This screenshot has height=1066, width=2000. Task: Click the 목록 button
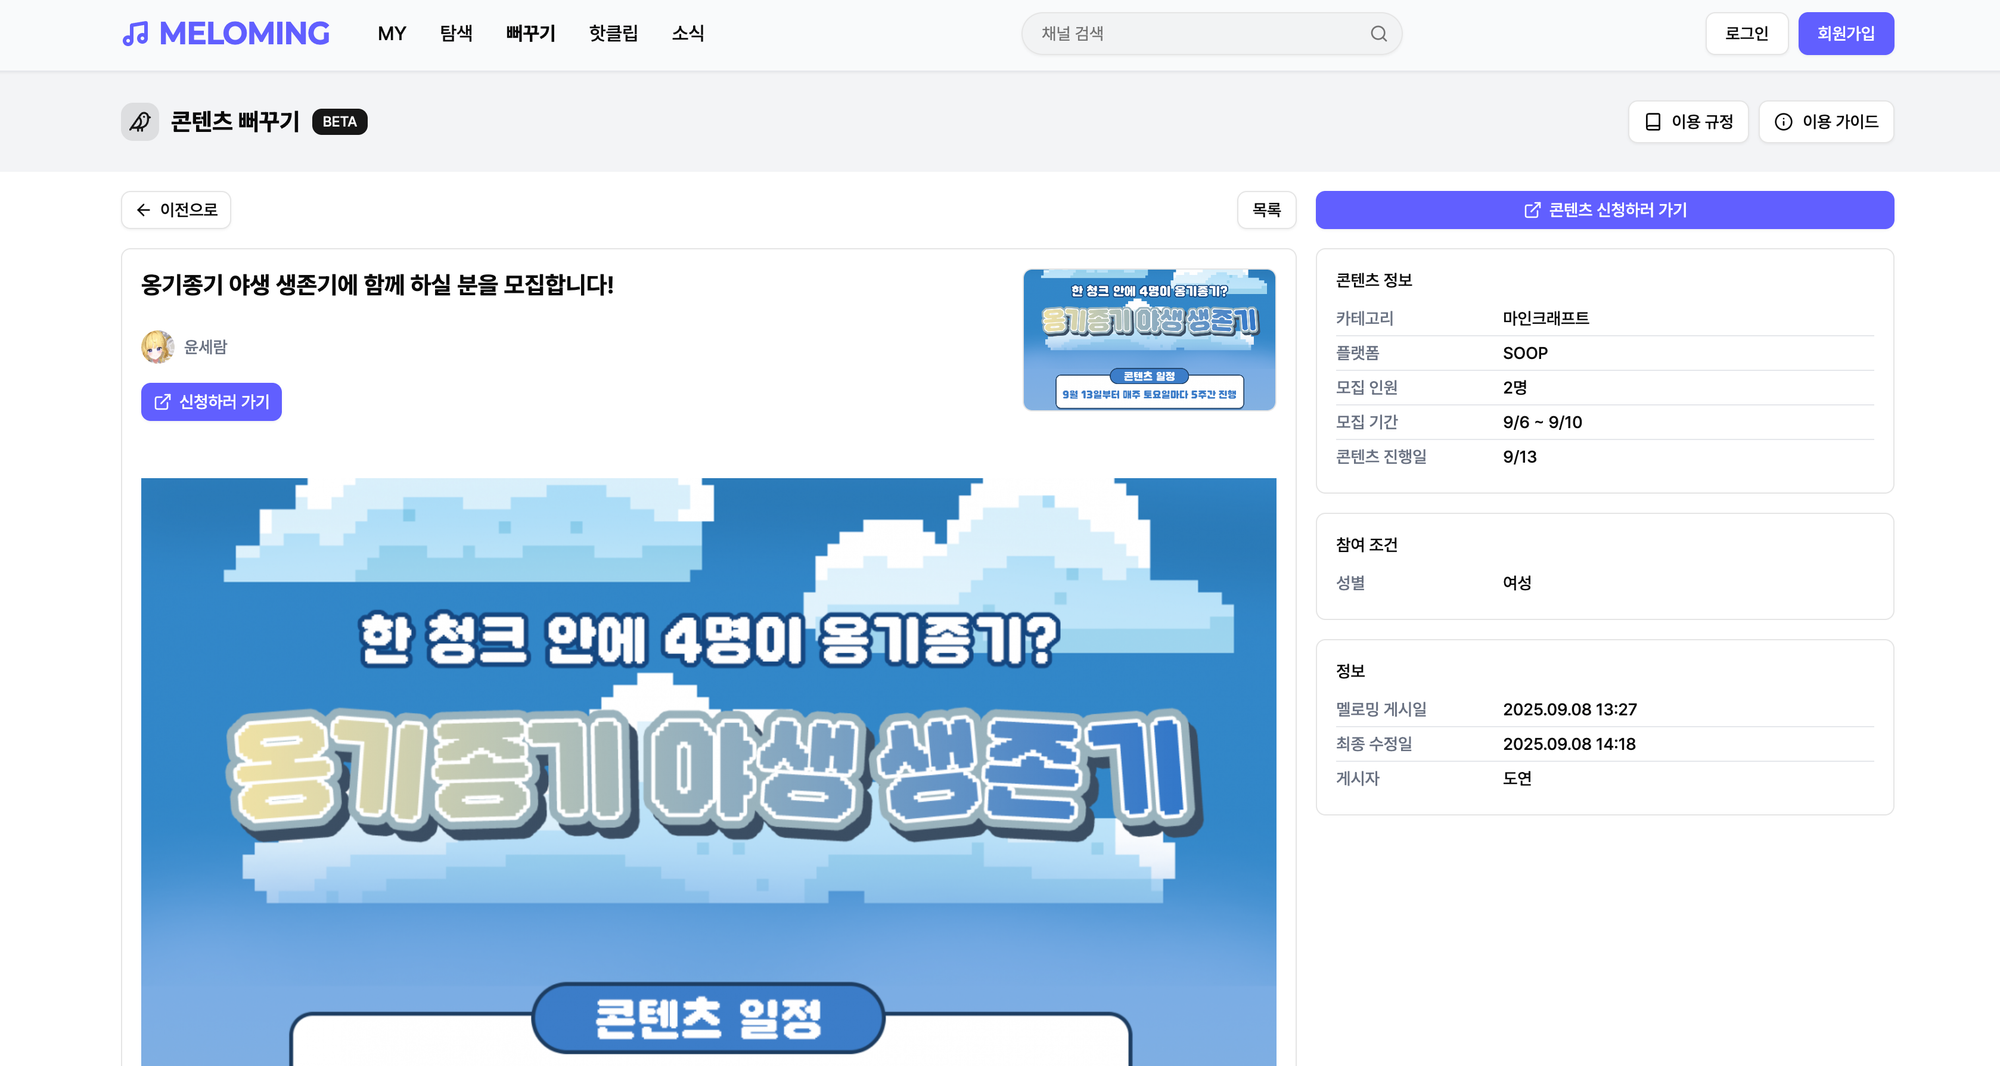(x=1267, y=210)
